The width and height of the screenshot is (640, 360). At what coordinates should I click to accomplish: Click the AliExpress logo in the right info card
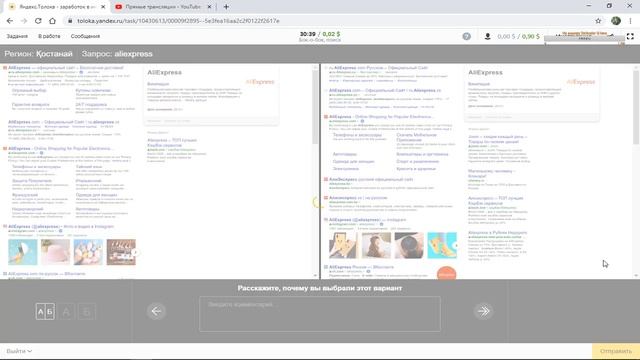[x=581, y=82]
